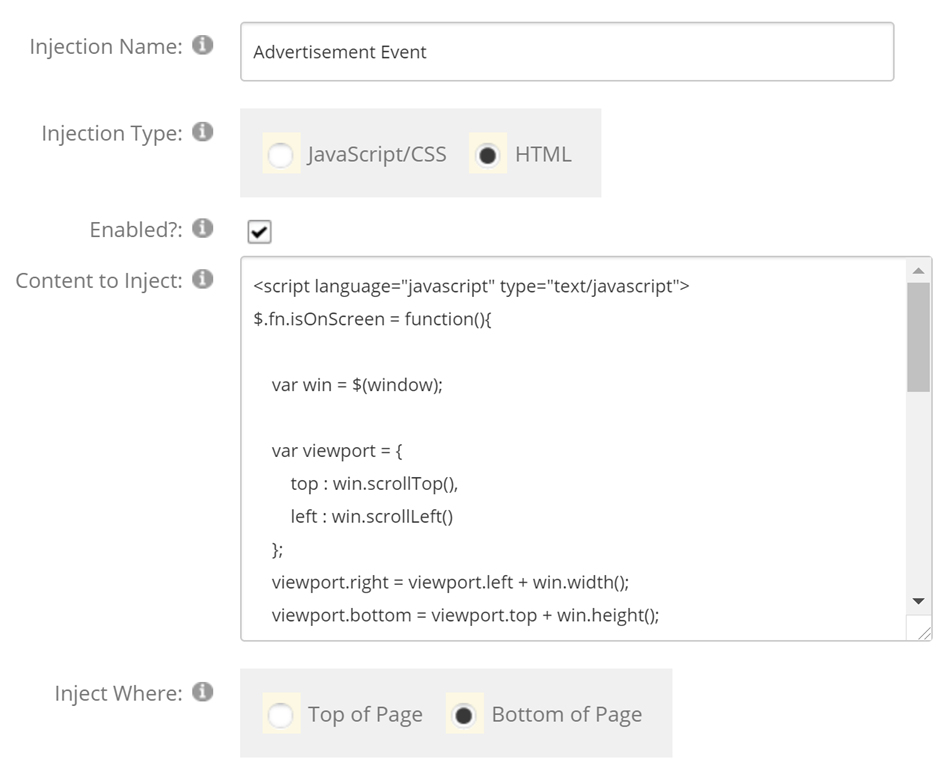
Task: Select the JavaScript/CSS injection type
Action: (x=281, y=155)
